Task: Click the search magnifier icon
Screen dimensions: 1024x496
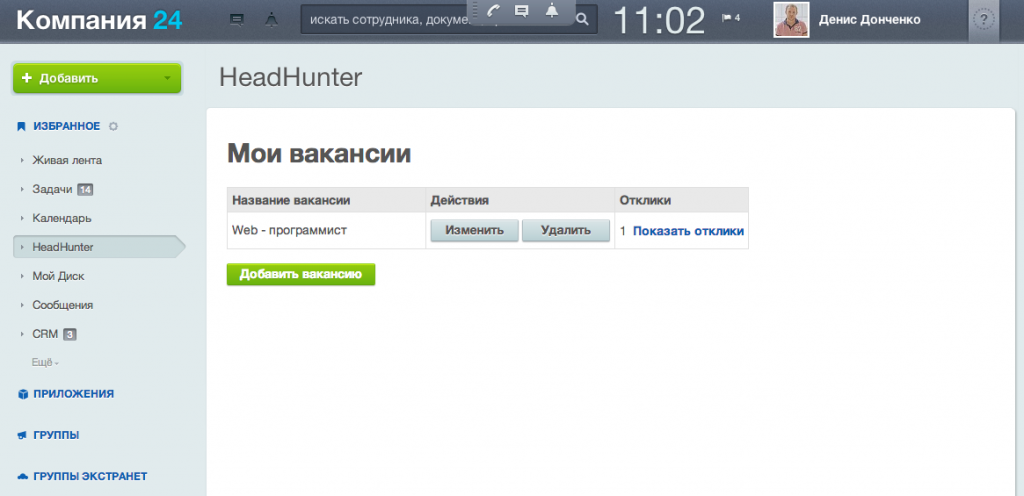Action: pos(583,19)
